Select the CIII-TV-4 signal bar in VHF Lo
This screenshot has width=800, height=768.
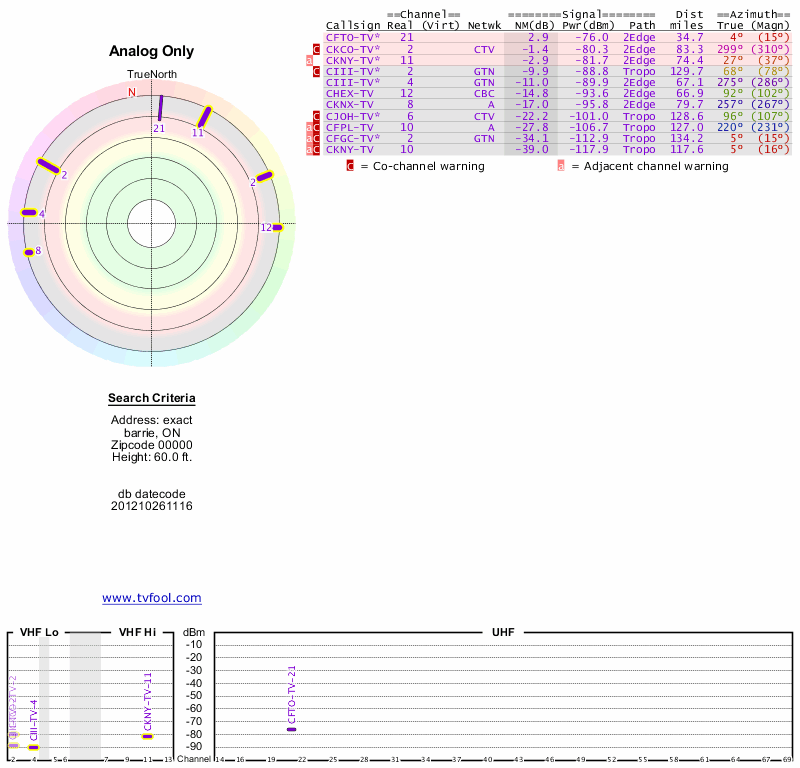point(33,747)
